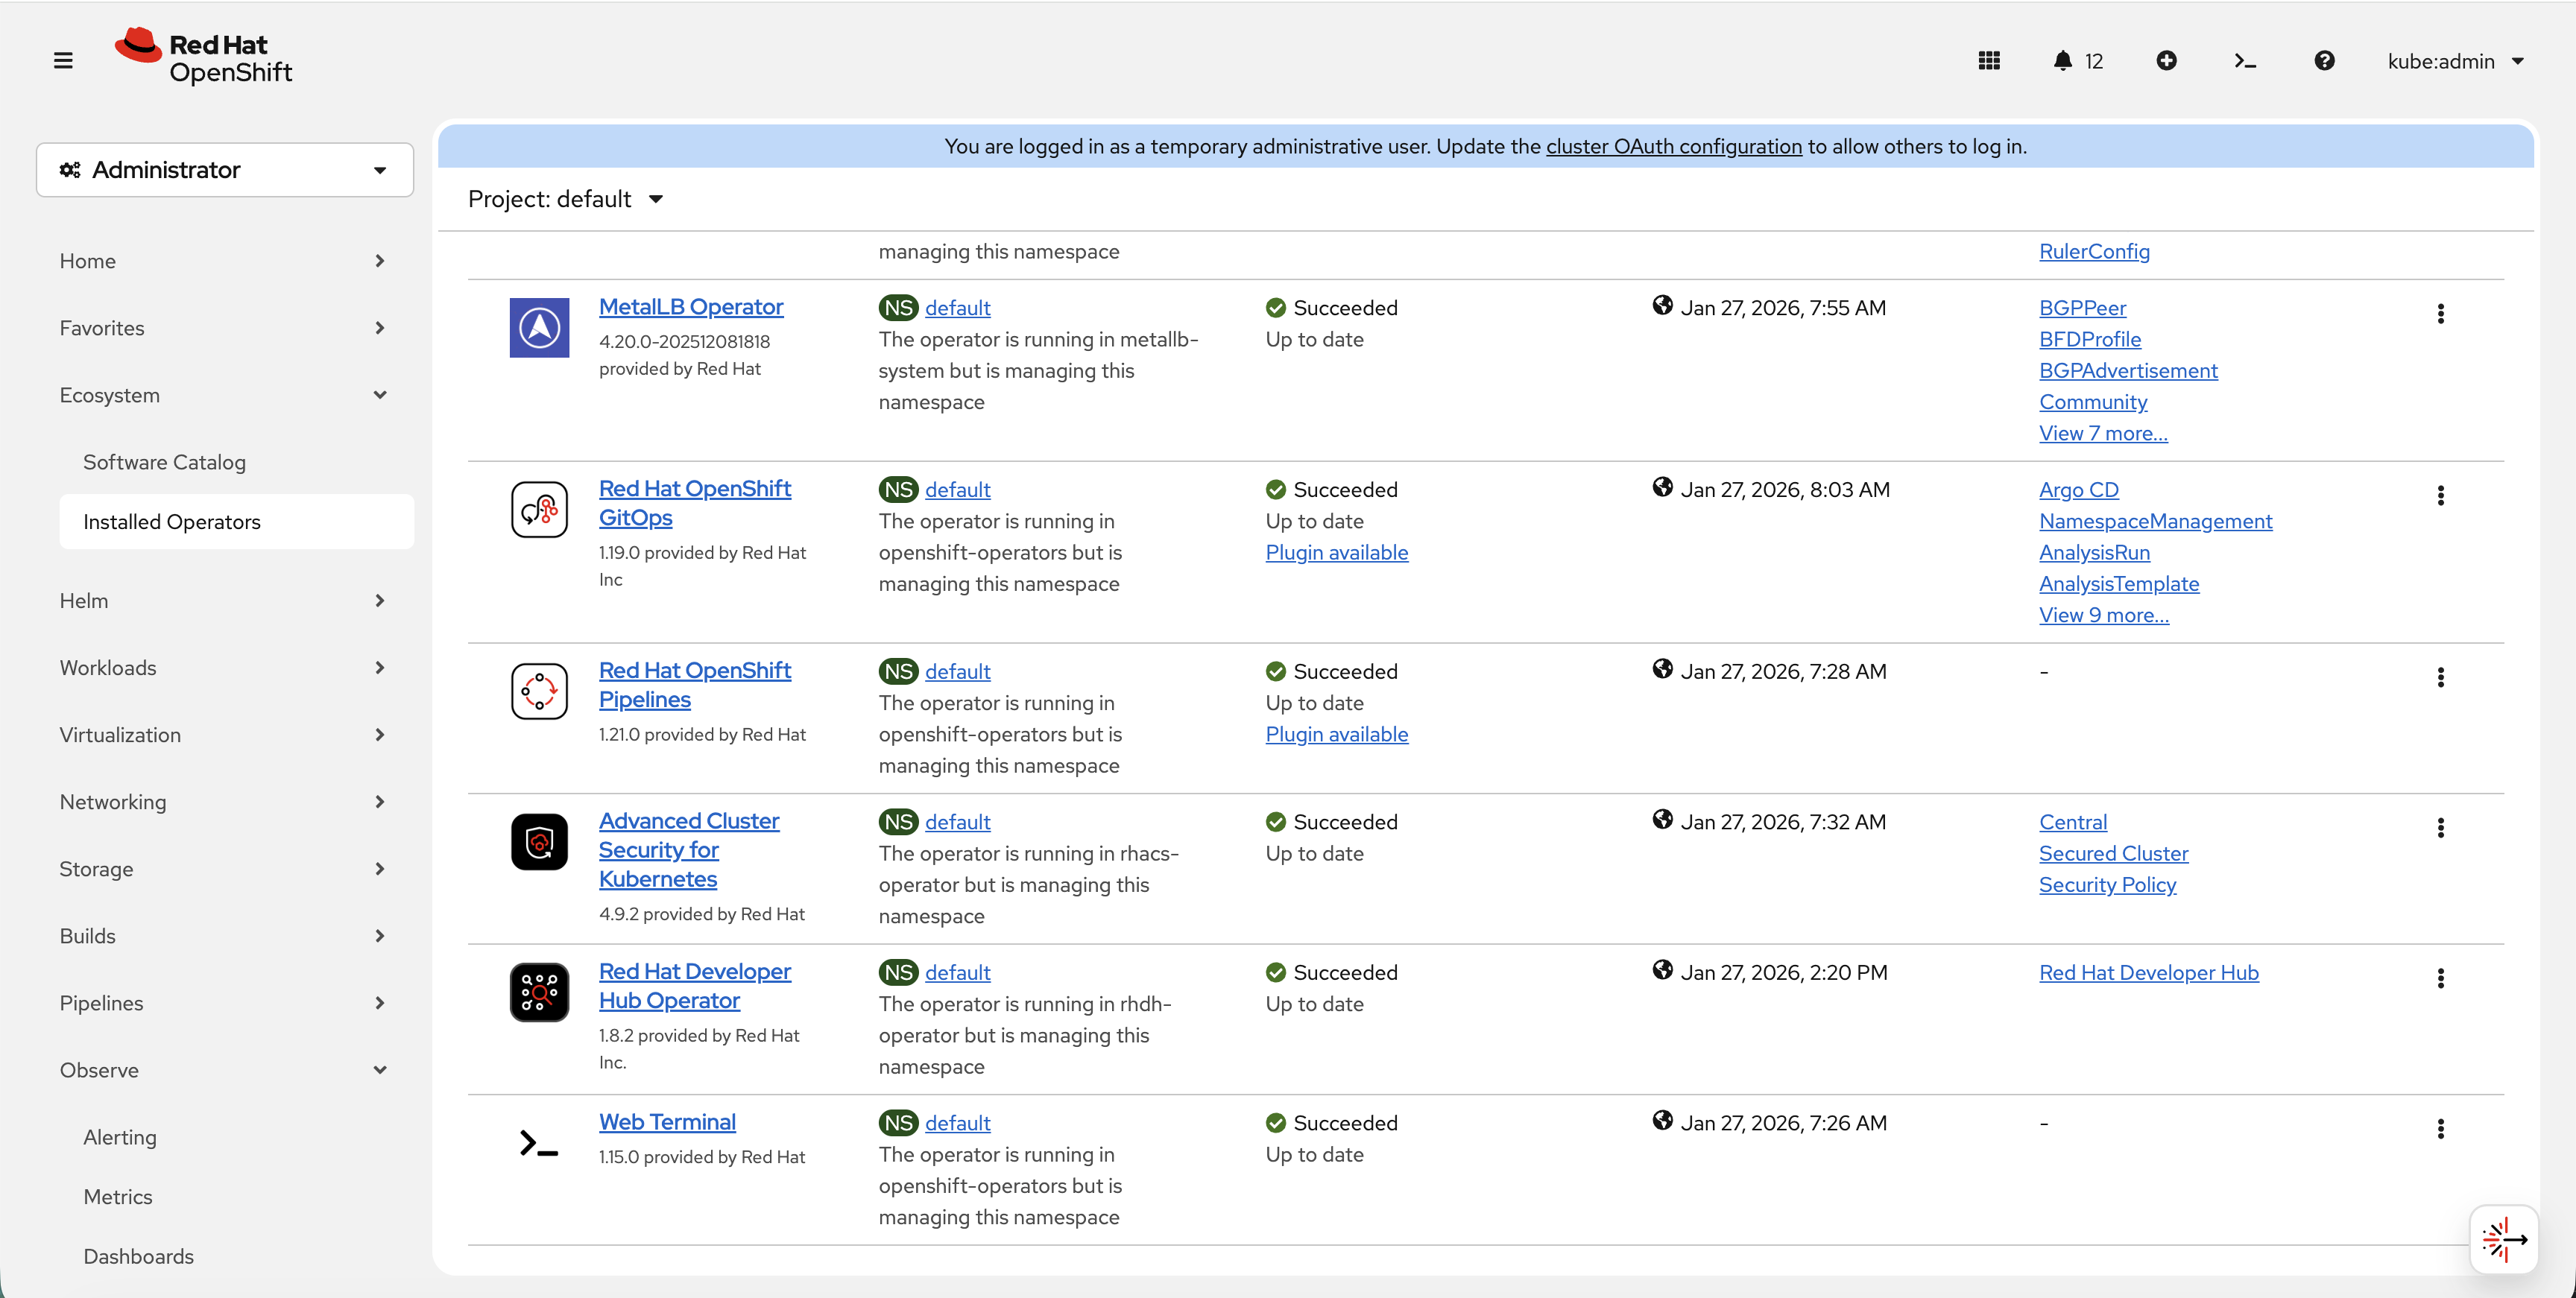The height and width of the screenshot is (1298, 2576).
Task: Open the kebab menu on the MetalLB row
Action: click(2441, 315)
